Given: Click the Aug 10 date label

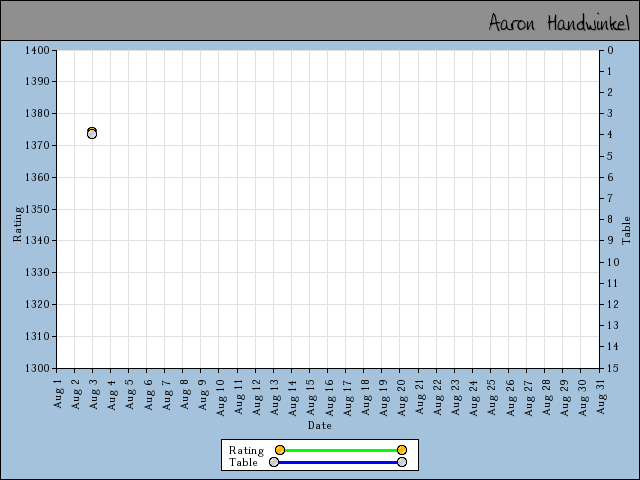Looking at the screenshot, I should [x=220, y=397].
